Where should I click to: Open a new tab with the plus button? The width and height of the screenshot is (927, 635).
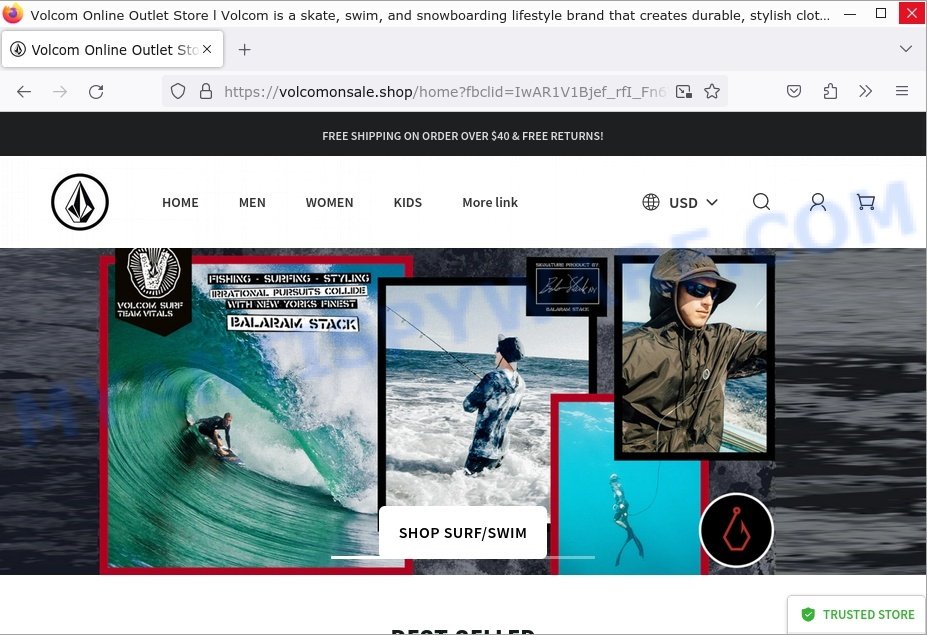coord(244,50)
